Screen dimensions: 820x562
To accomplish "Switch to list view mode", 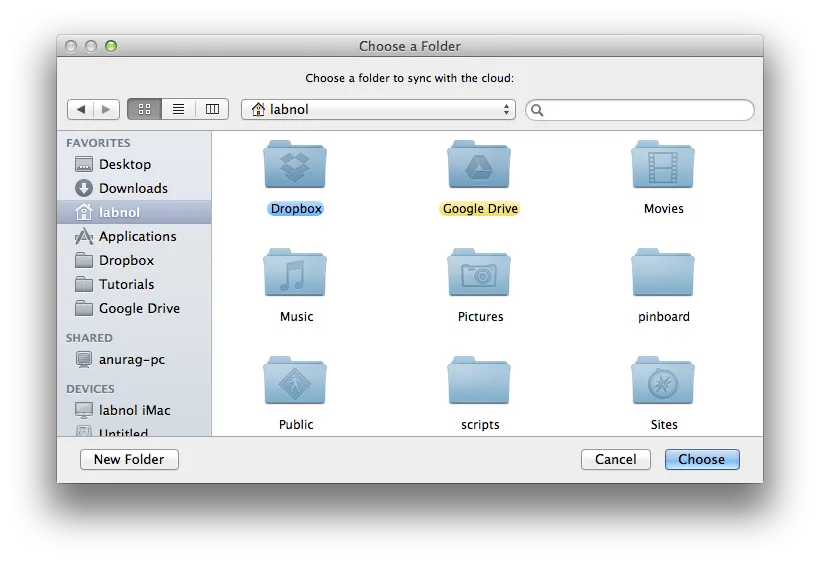I will point(178,109).
